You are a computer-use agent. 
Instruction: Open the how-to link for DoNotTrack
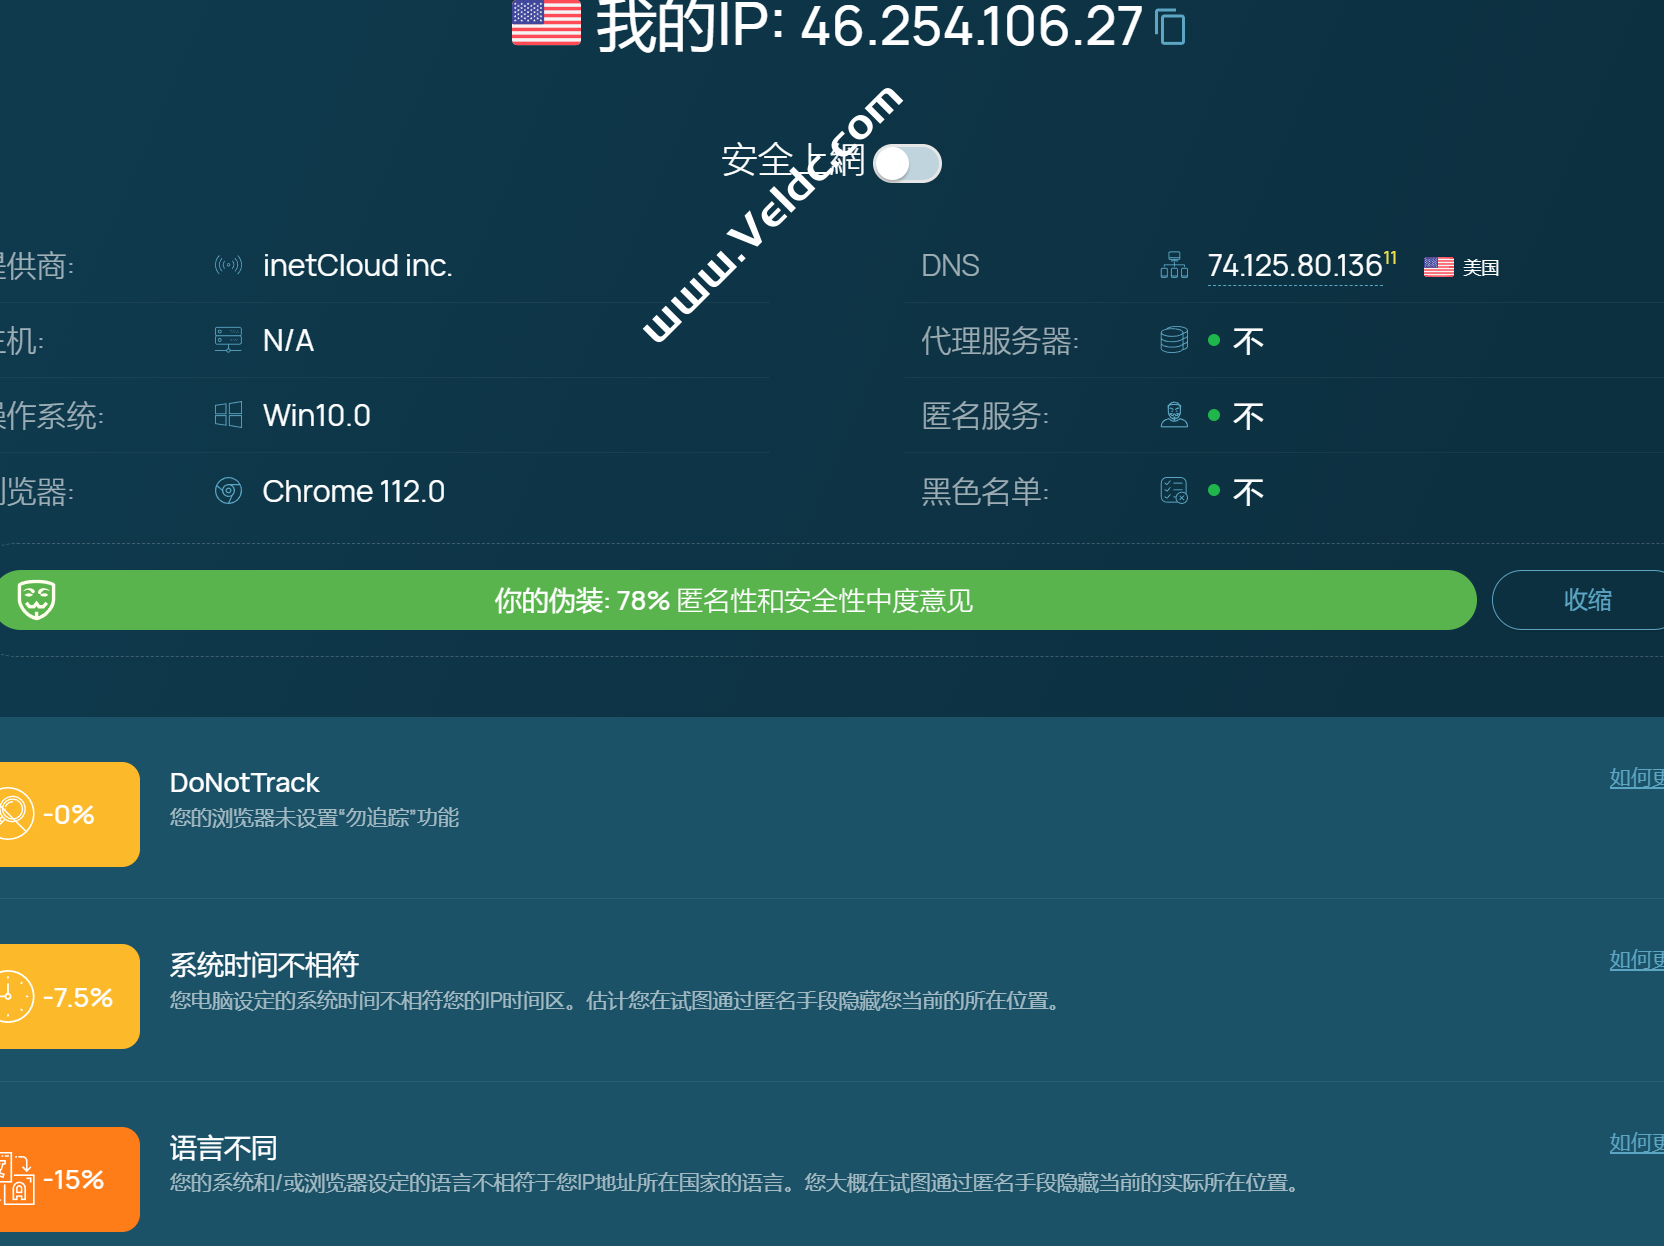point(1636,778)
